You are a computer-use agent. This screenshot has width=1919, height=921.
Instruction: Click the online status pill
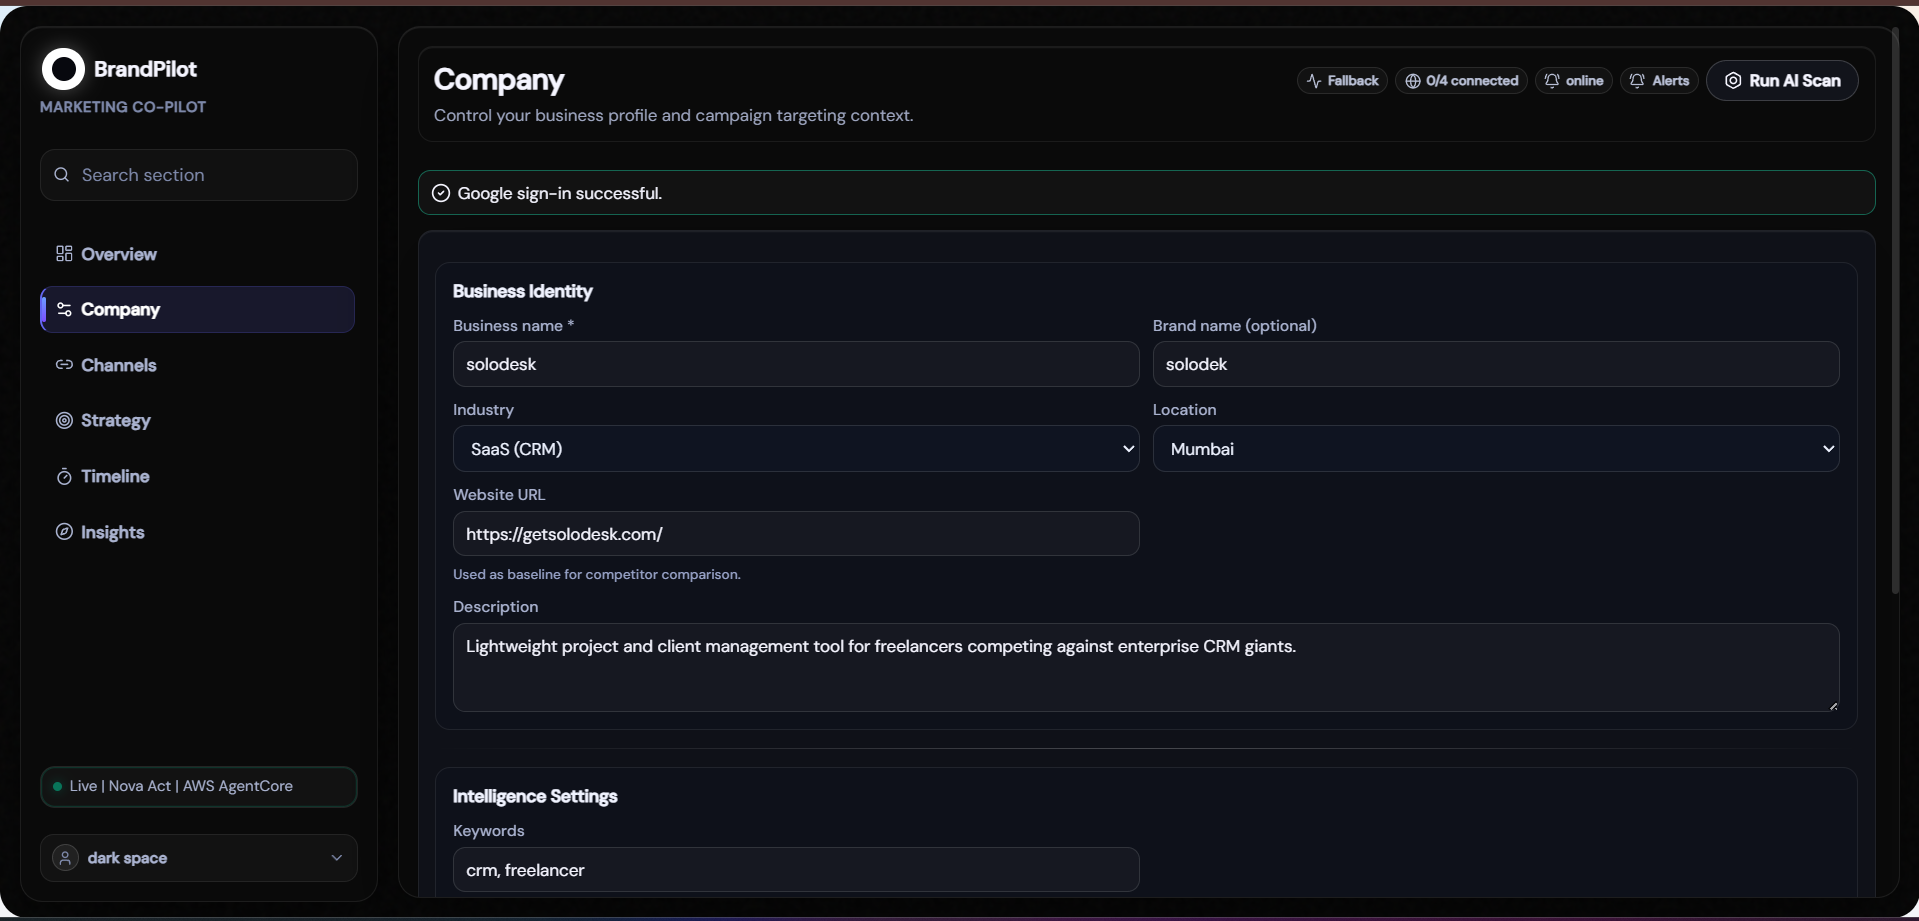coord(1574,81)
